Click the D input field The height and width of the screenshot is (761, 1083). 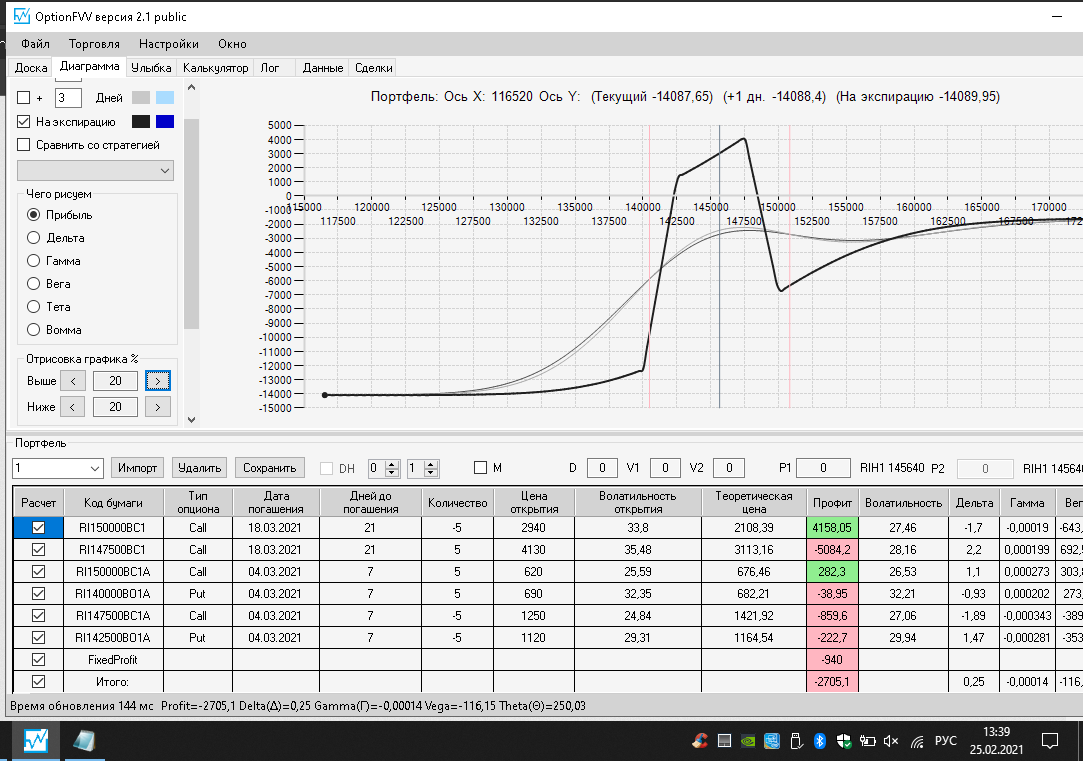602,468
